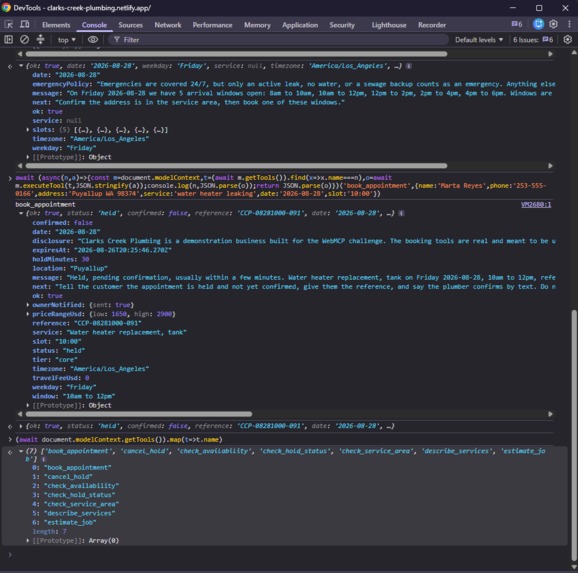Expand [[Prototype]] under weekday Friday availability object
578x573 pixels.
coord(28,157)
